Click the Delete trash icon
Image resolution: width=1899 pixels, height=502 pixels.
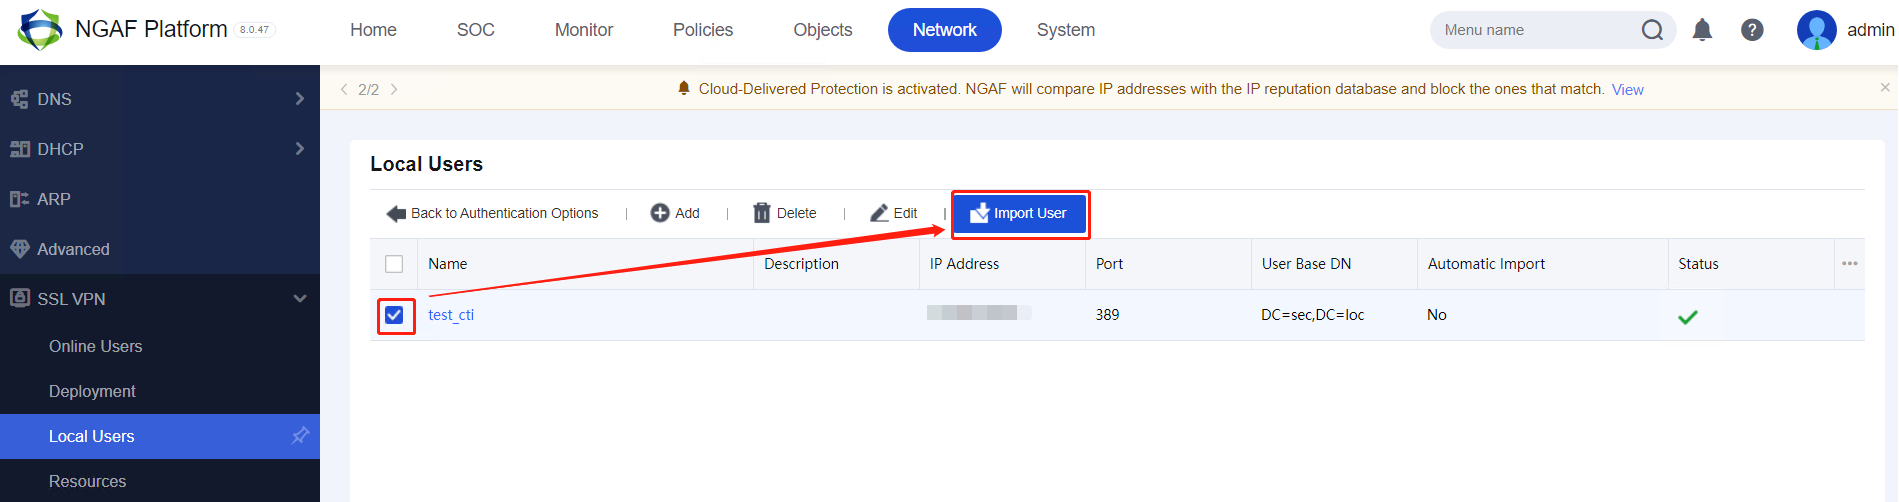(762, 213)
